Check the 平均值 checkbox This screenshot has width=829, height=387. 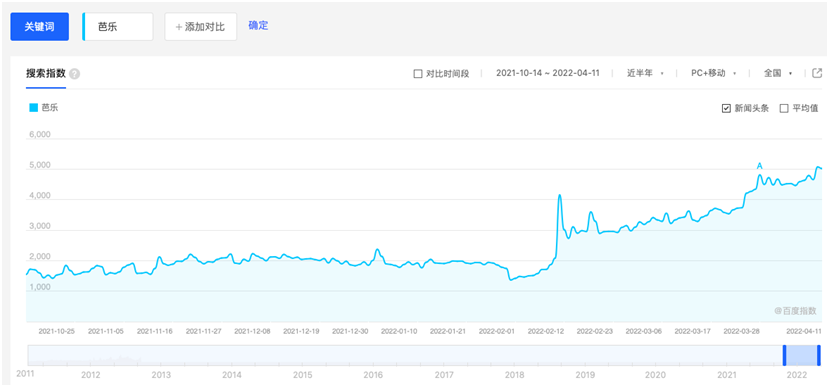pyautogui.click(x=784, y=108)
